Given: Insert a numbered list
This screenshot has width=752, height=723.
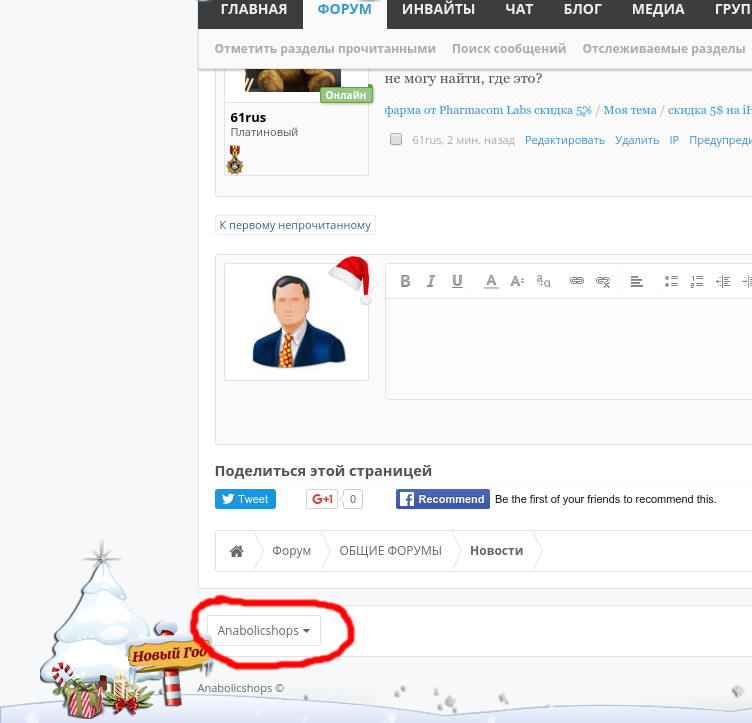Looking at the screenshot, I should coord(697,281).
